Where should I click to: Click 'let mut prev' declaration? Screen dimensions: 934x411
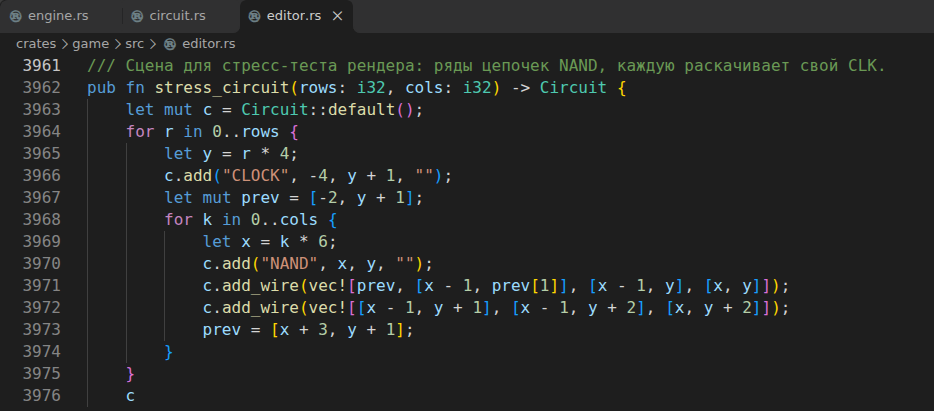[294, 198]
